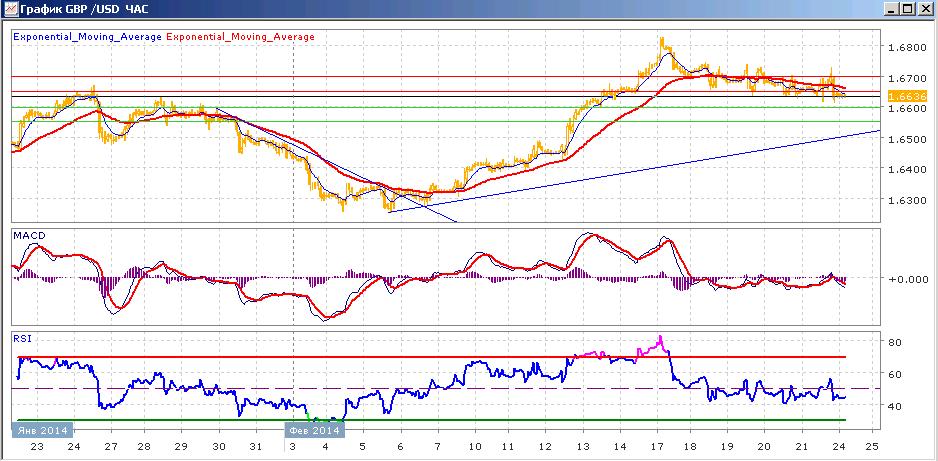Screen dimensions: 938x461
Task: Click date 3 on the time axis
Action: 293,447
